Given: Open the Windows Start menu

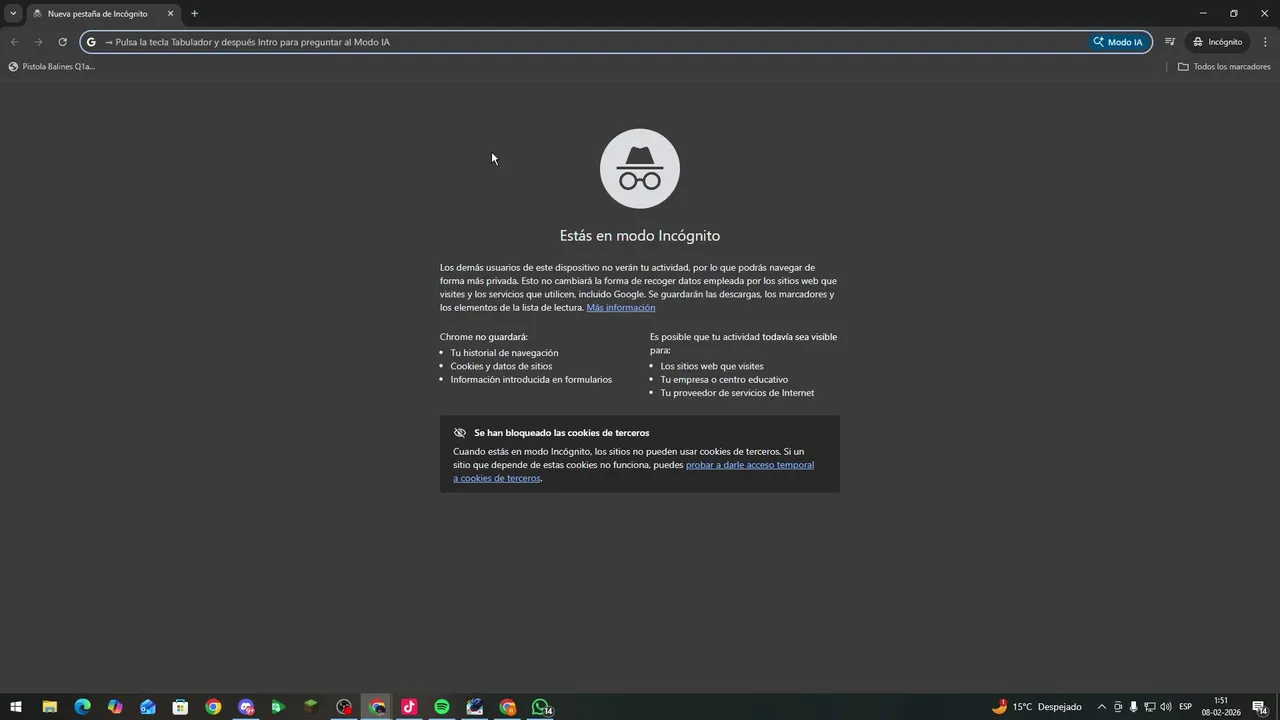Looking at the screenshot, I should coord(16,707).
